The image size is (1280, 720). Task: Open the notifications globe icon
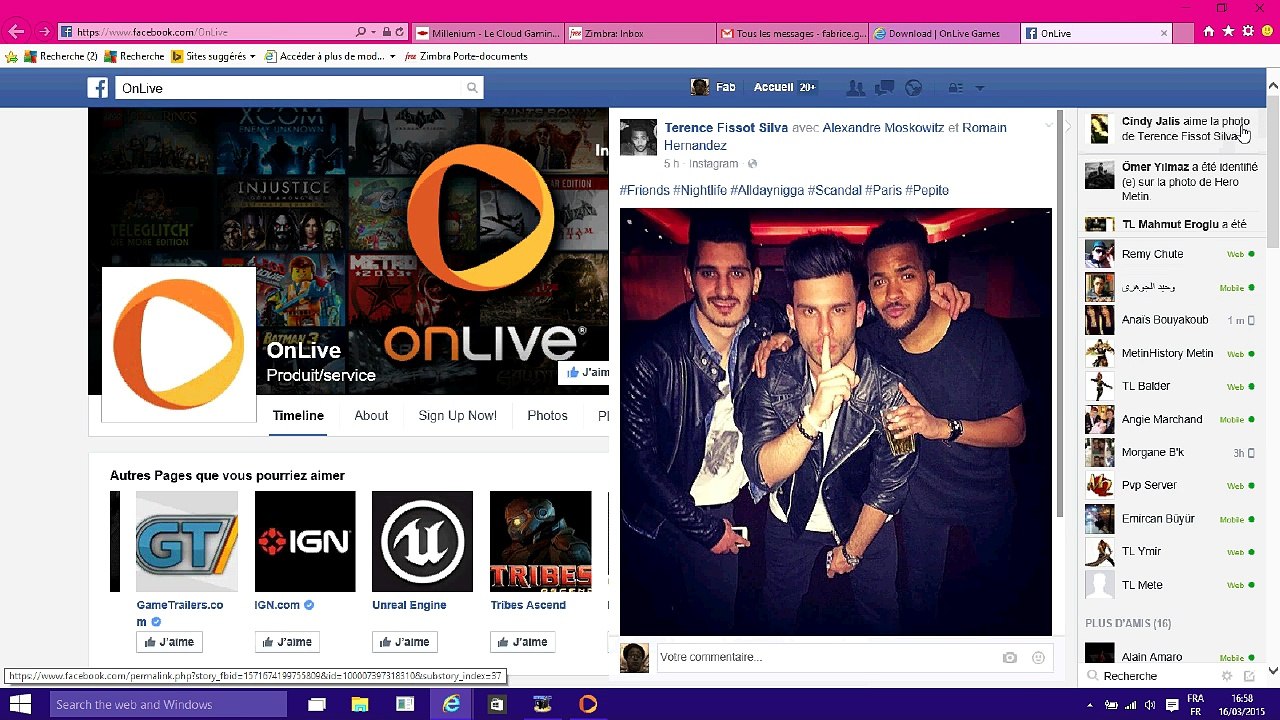[913, 88]
